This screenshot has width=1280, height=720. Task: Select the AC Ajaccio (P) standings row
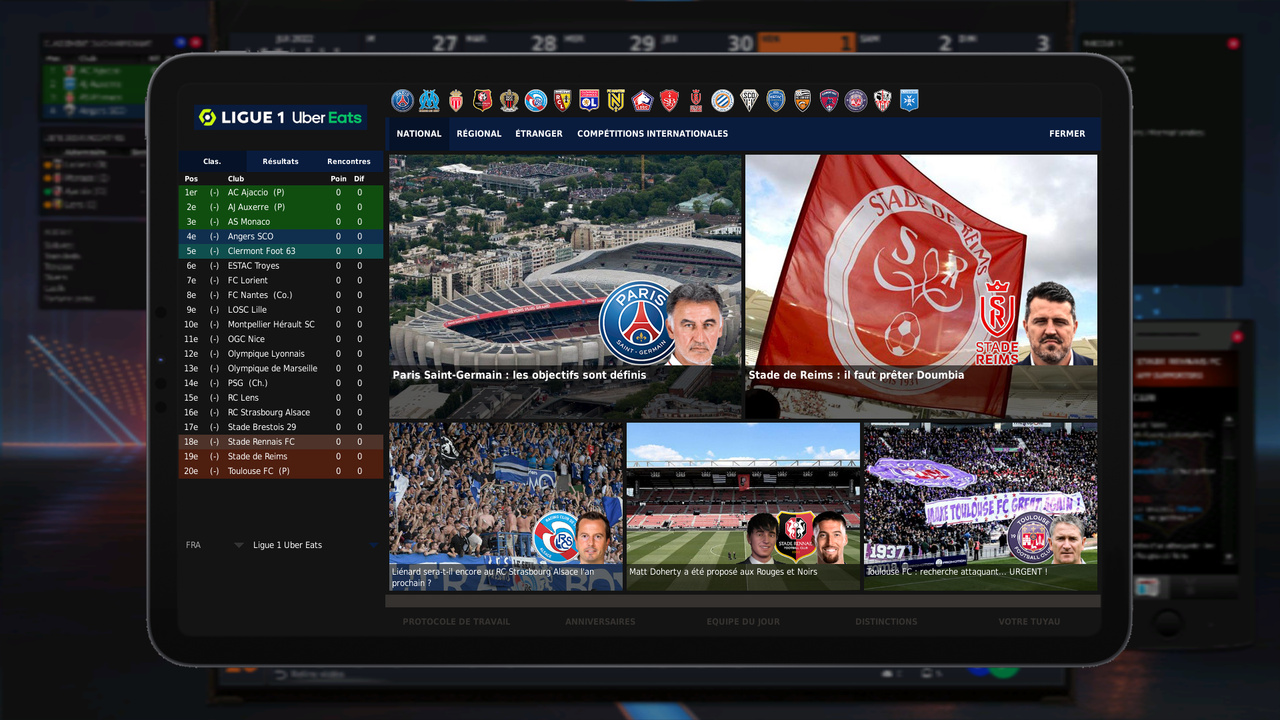[x=281, y=192]
